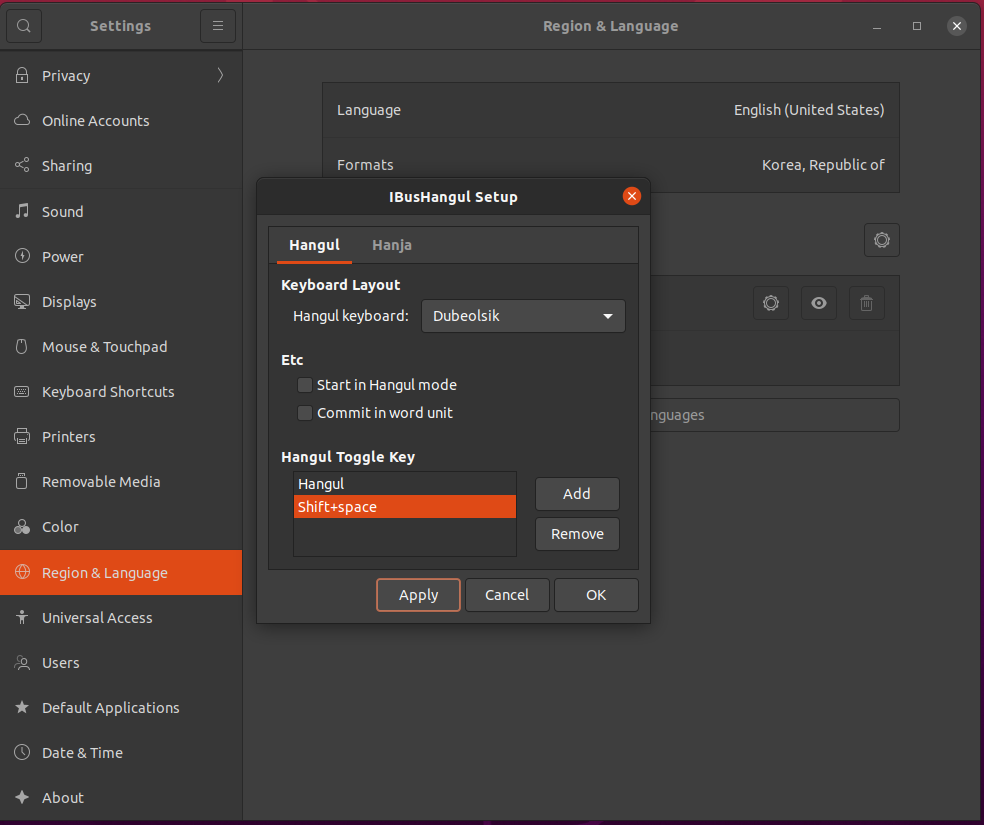Click the Color icon in sidebar

(x=22, y=526)
